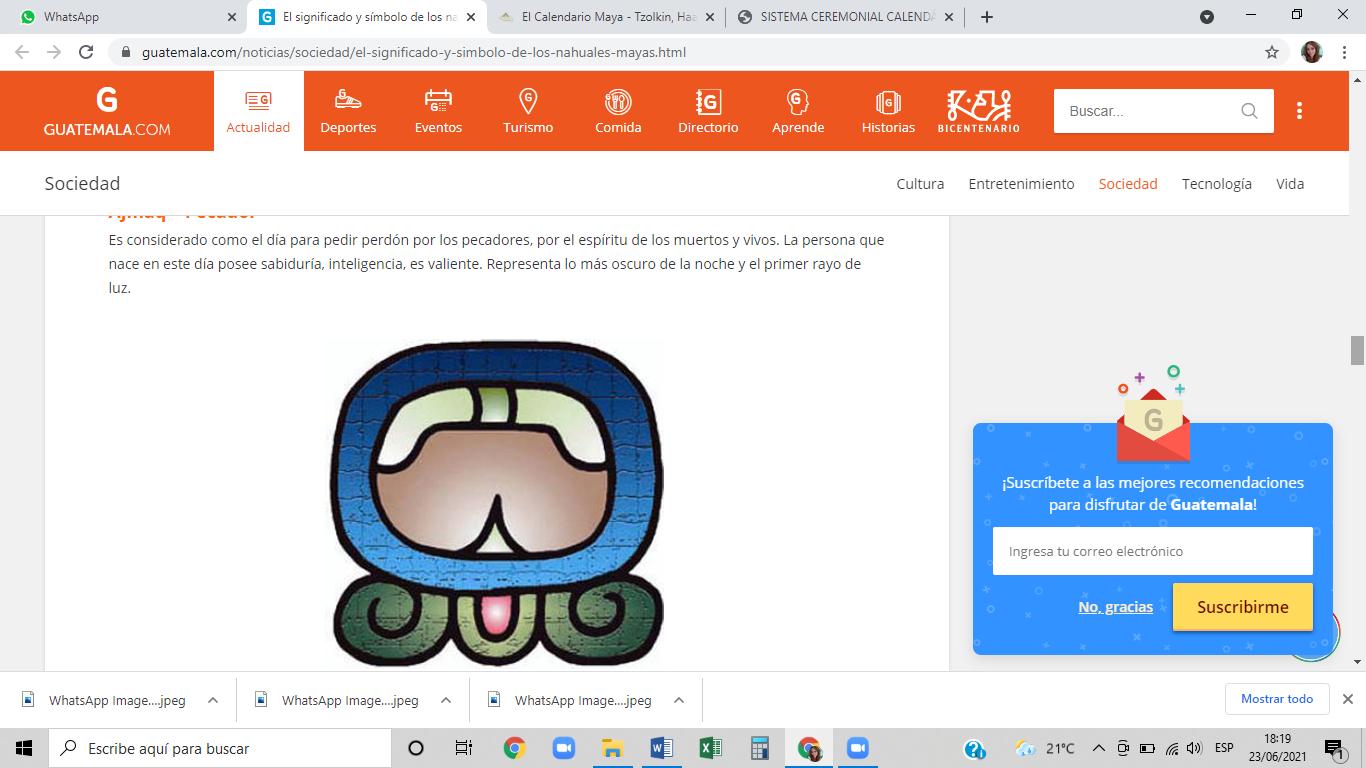1366x768 pixels.
Task: Launch Calculator from the taskbar
Action: (x=759, y=748)
